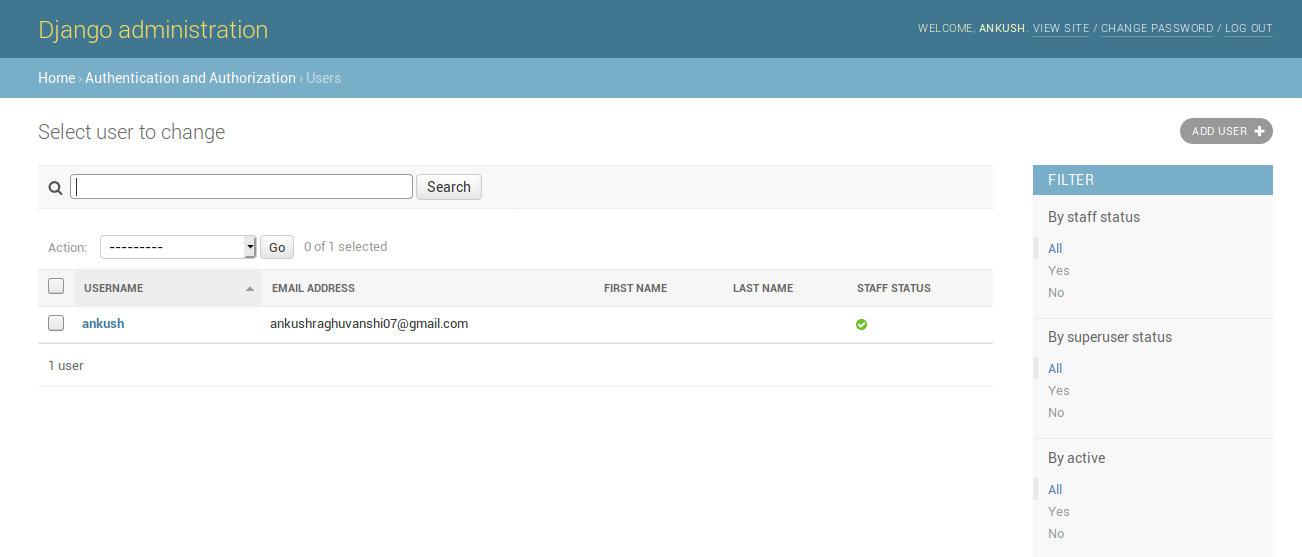Click the Go button
Image resolution: width=1302 pixels, height=557 pixels.
277,247
